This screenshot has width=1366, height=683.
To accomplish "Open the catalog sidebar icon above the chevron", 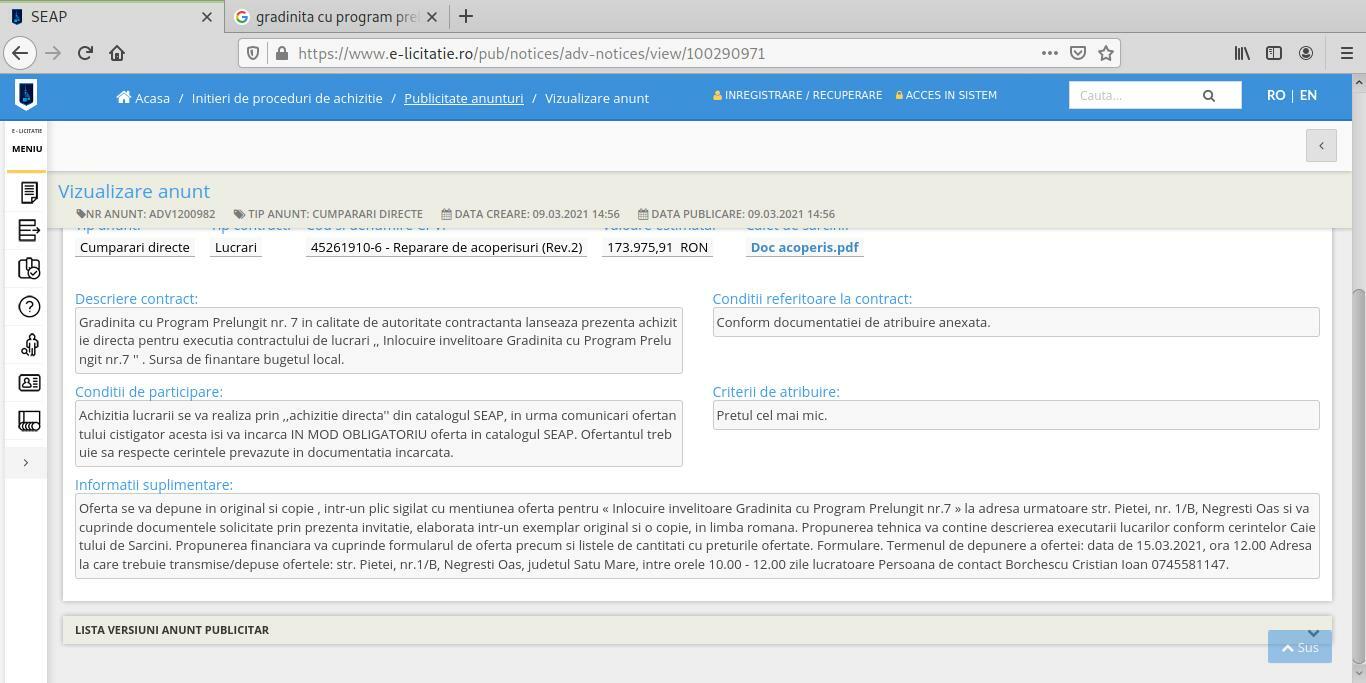I will click(29, 421).
